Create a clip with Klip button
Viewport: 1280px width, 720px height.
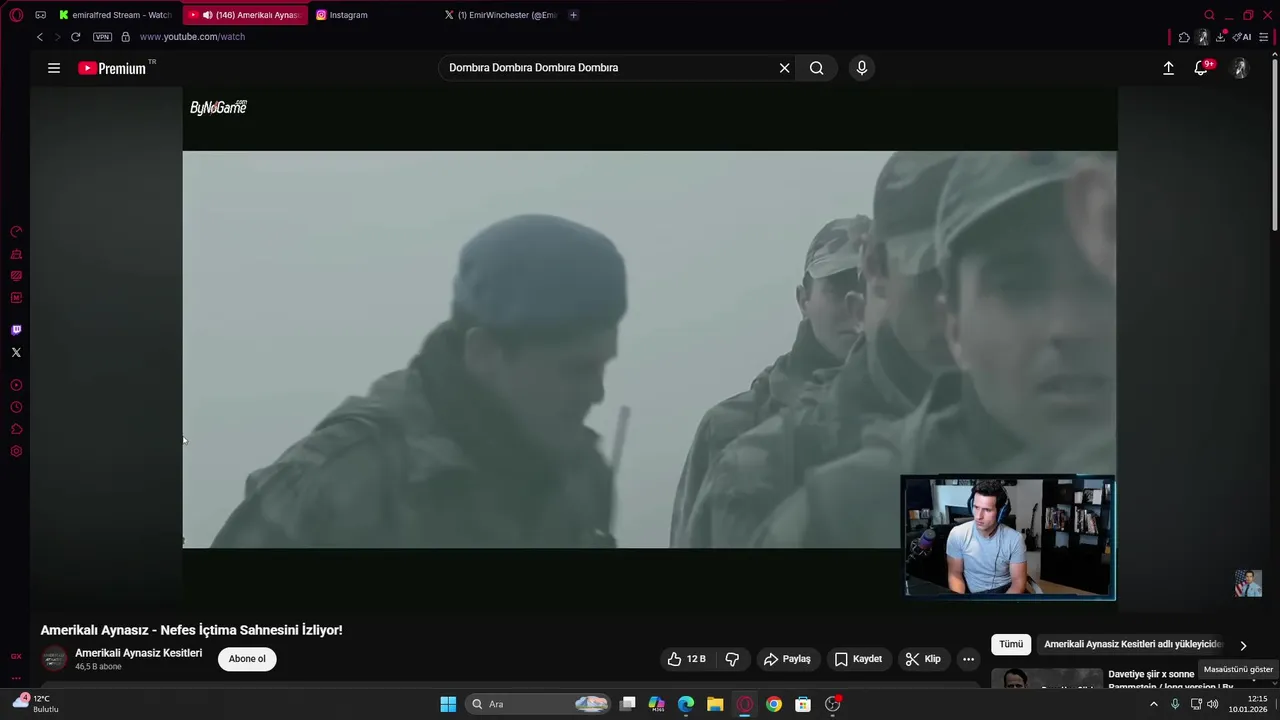[923, 659]
